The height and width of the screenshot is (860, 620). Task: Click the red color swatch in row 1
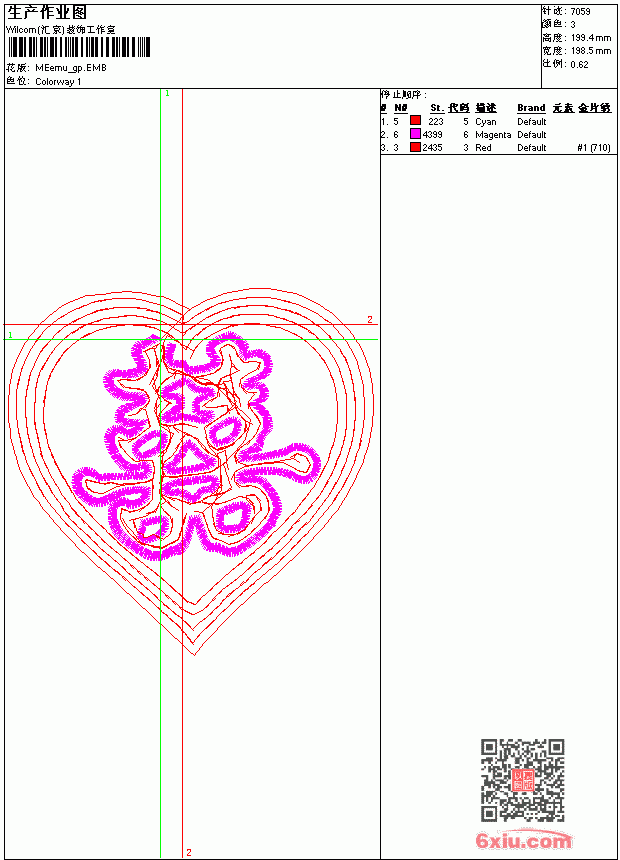(x=415, y=121)
